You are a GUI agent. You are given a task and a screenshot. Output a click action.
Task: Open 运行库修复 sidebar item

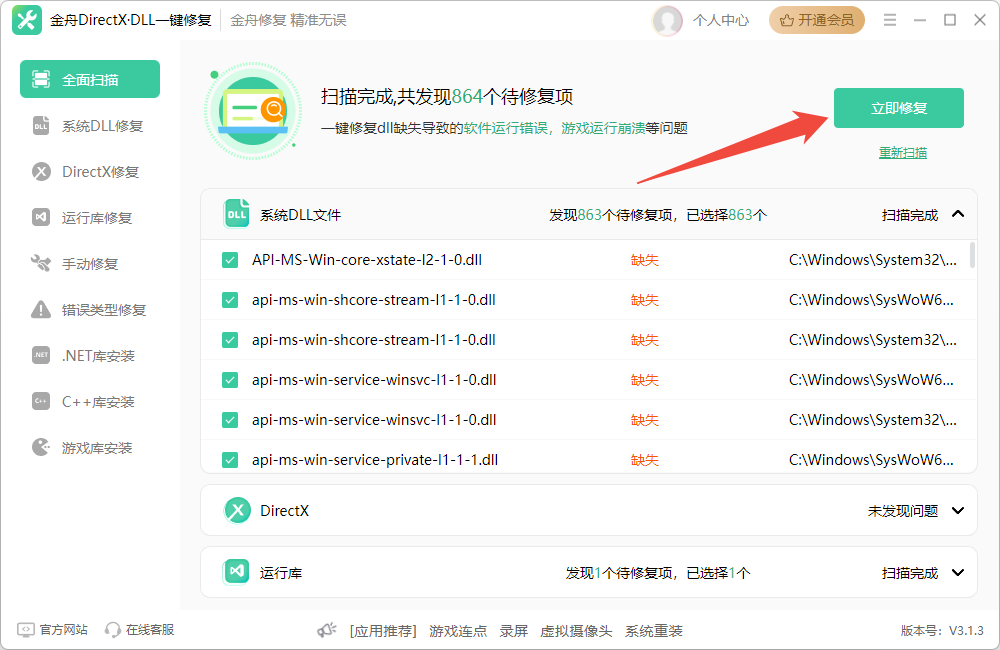pos(90,218)
